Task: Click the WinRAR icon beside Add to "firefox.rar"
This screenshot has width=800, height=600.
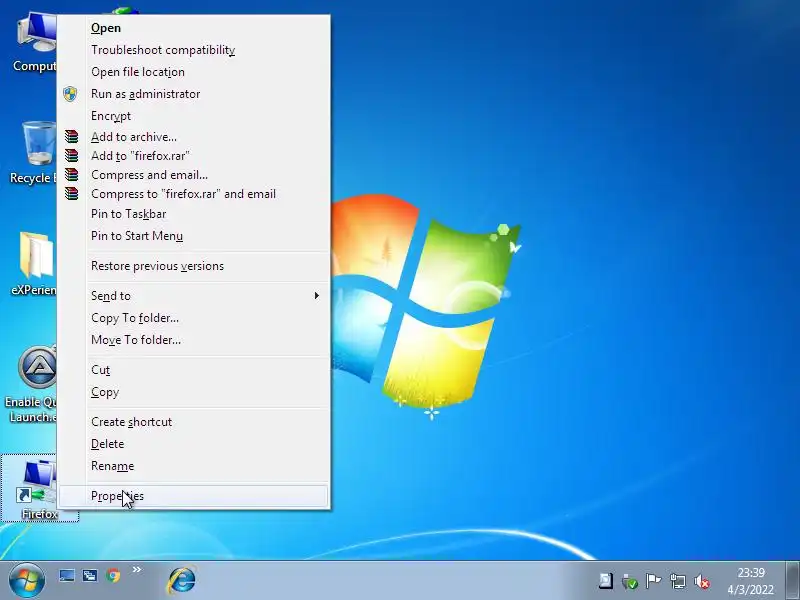Action: click(71, 155)
